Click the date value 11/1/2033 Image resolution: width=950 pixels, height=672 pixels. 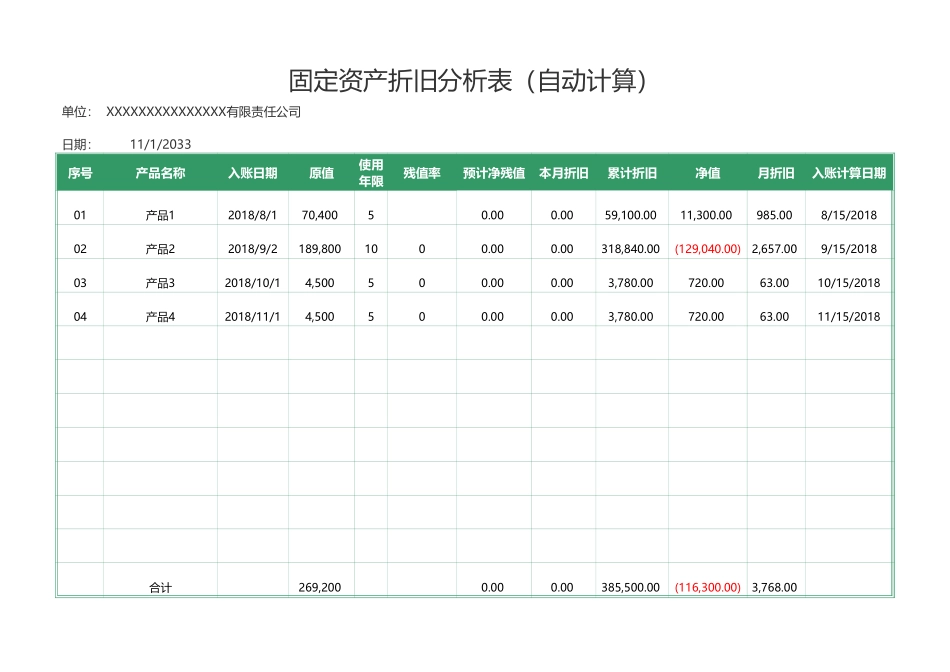coord(160,144)
